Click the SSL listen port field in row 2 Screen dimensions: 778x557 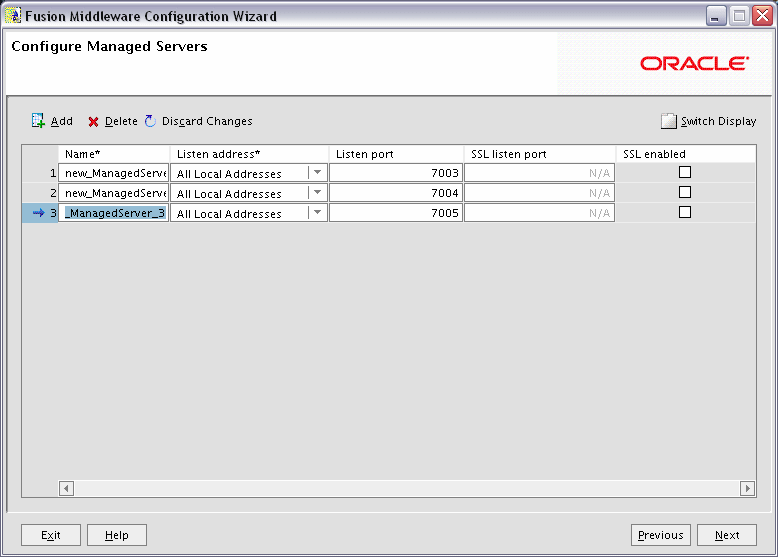pyautogui.click(x=539, y=192)
